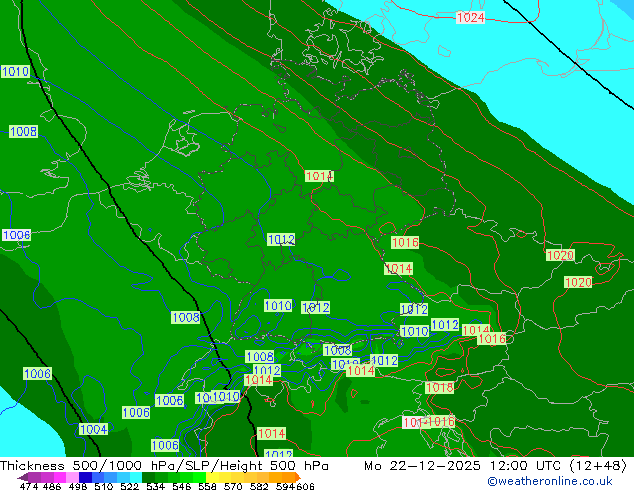The width and height of the screenshot is (634, 490).
Task: Click the blue 1004 isobar label
Action: pyautogui.click(x=94, y=429)
